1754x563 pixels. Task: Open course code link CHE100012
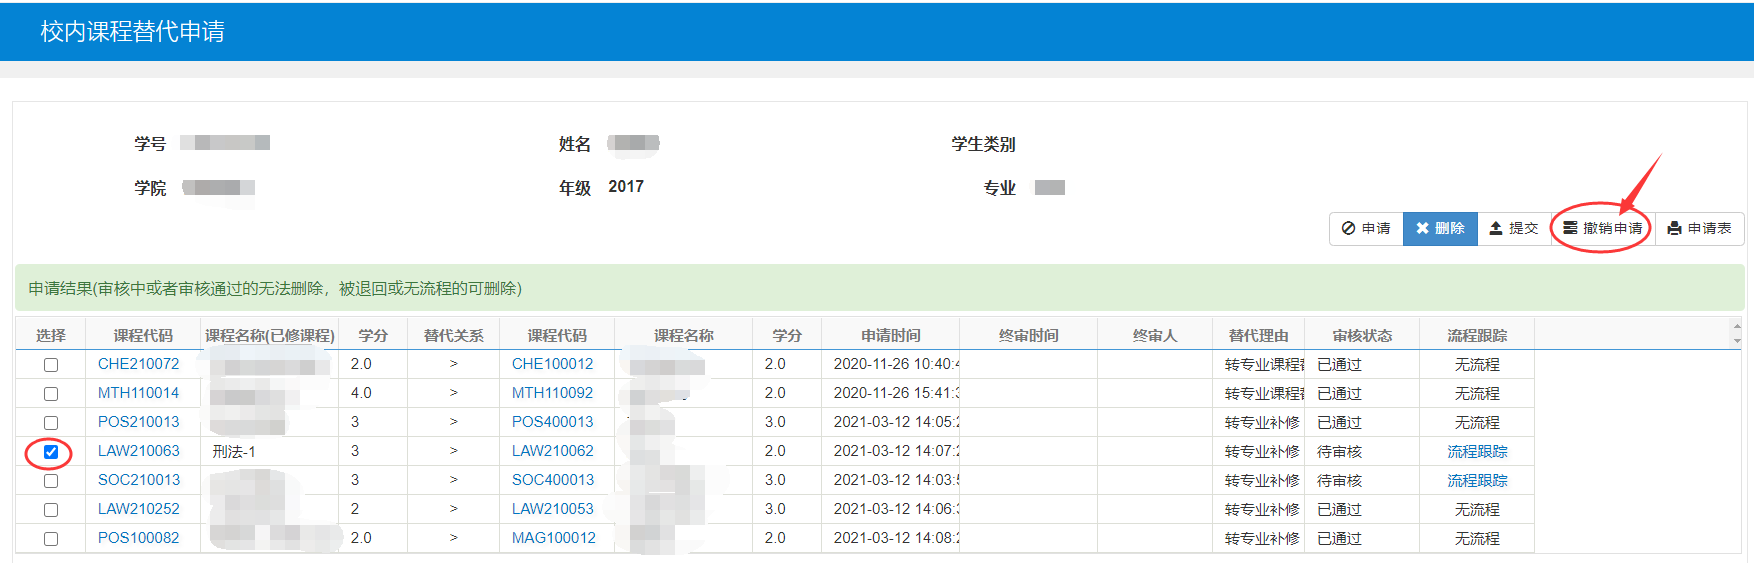pos(552,364)
